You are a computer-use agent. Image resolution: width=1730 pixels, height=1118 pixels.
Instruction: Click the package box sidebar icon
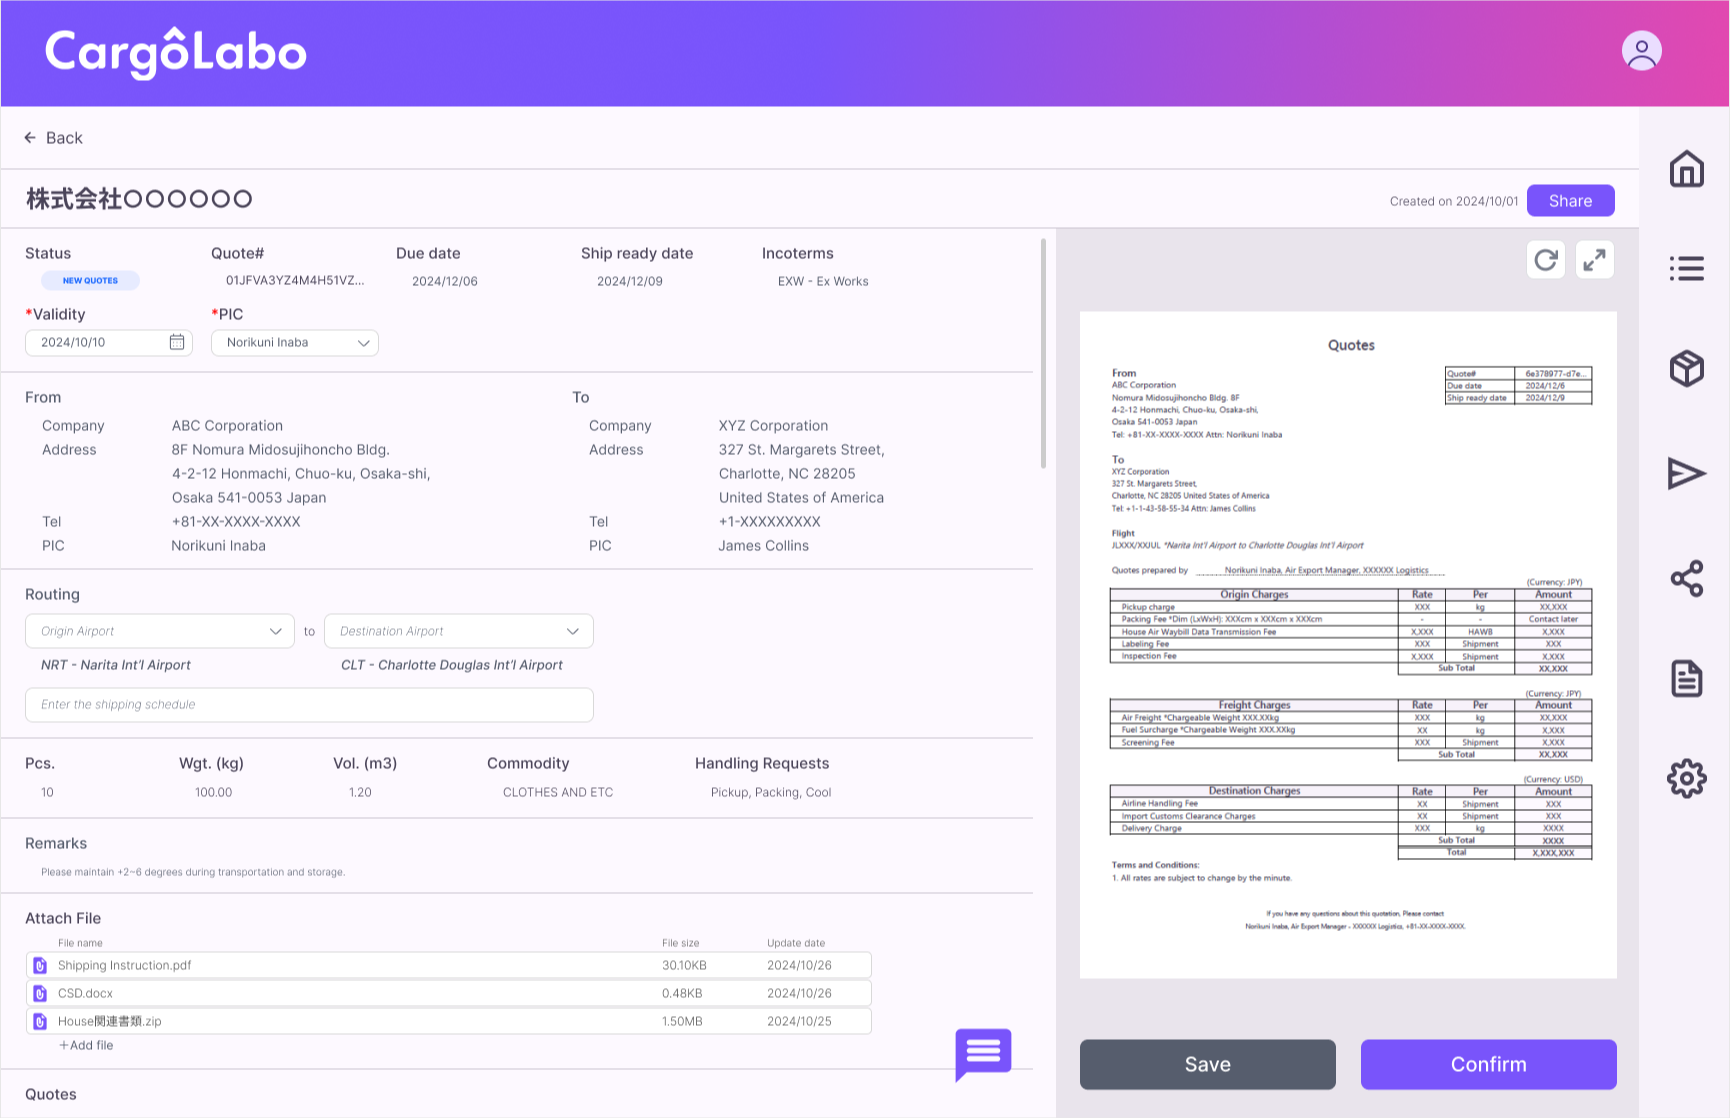[x=1686, y=369]
